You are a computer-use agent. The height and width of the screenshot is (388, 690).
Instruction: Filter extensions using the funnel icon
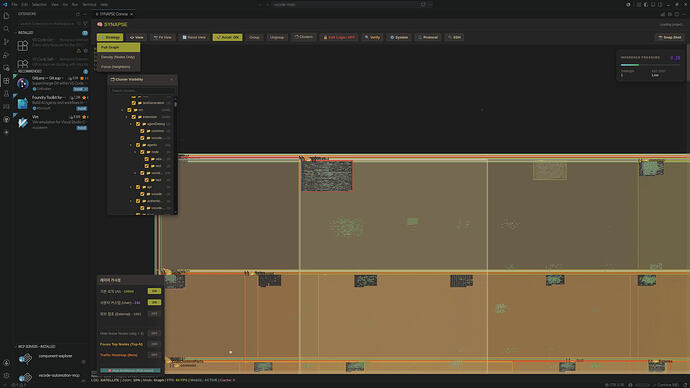click(85, 23)
